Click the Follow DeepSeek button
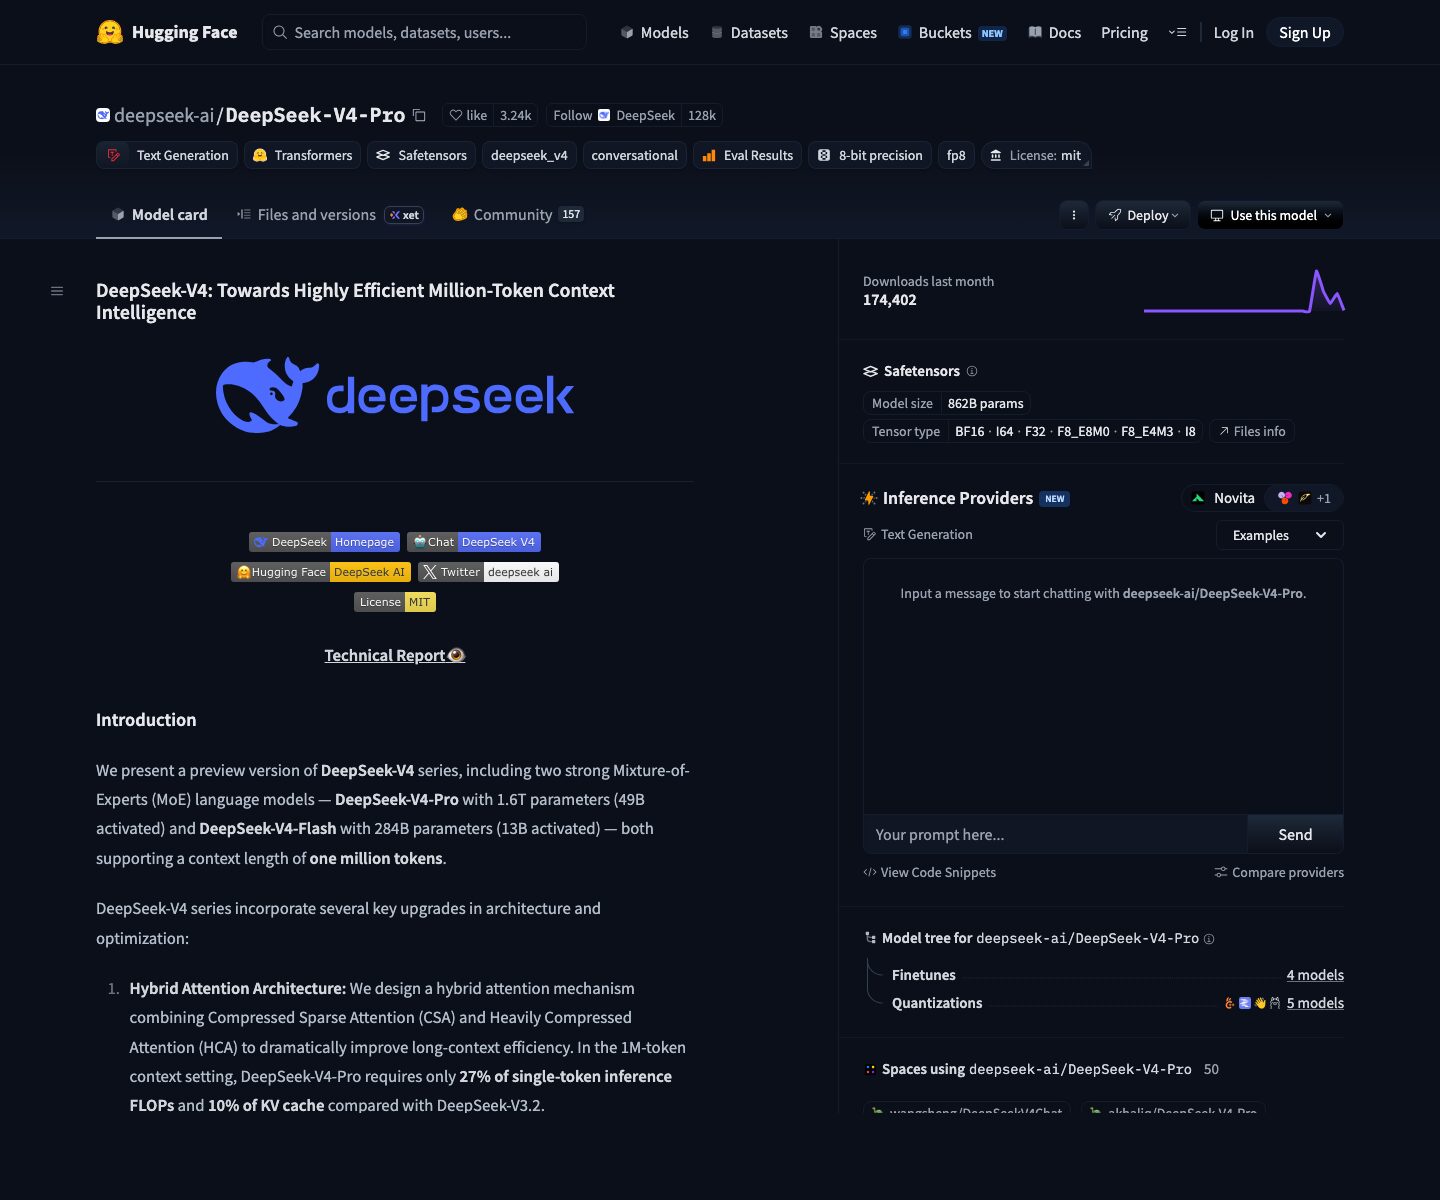Image resolution: width=1440 pixels, height=1200 pixels. (x=613, y=115)
